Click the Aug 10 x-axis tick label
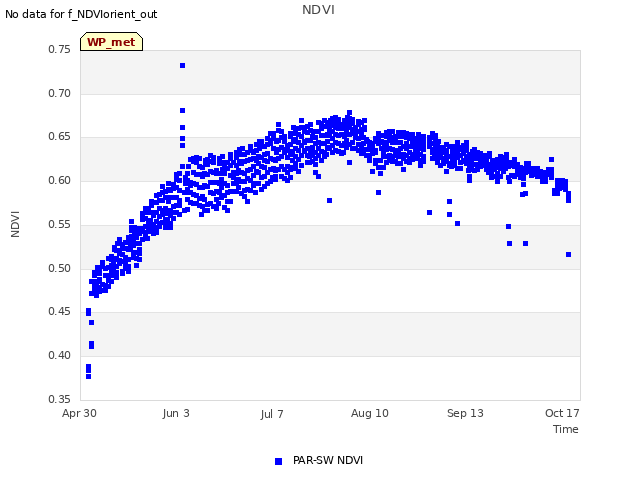Image resolution: width=640 pixels, height=480 pixels. pos(370,413)
